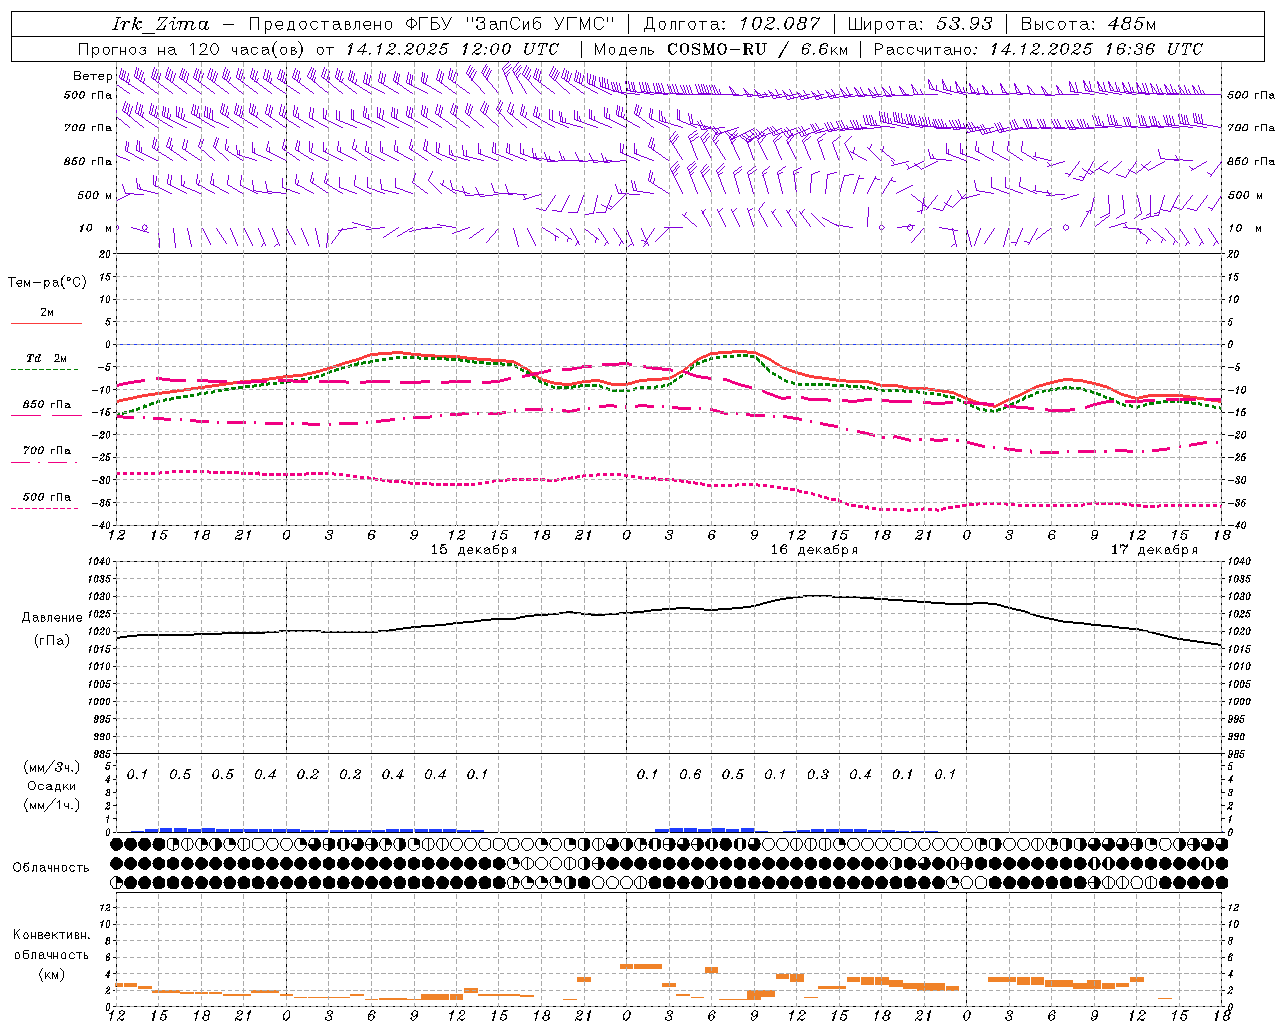Screen dimensions: 1280x1024
Task: Click the station name Irk_Zima in the header
Action: point(161,24)
